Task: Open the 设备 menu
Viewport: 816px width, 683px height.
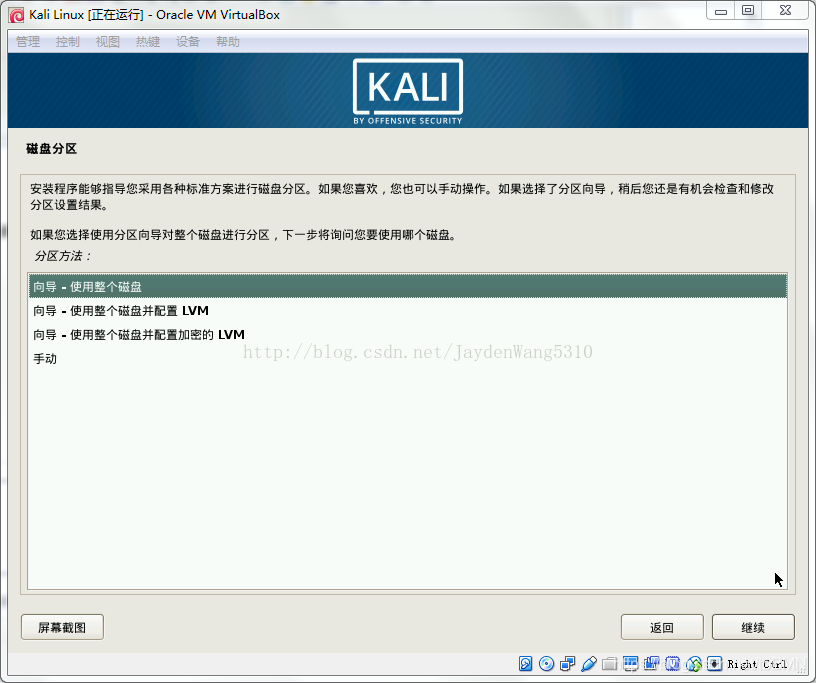Action: click(188, 42)
